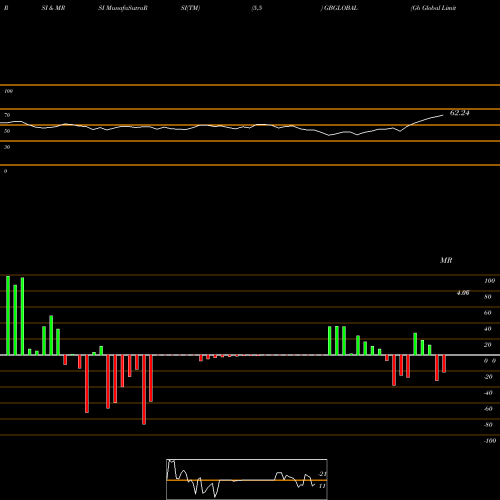Click the 62.24 RSI value label
Screen dimensions: 500x500
(x=460, y=113)
